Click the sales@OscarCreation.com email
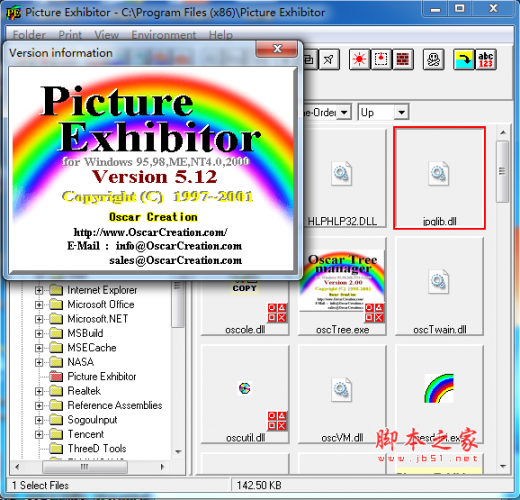This screenshot has height=500, width=520. (176, 260)
